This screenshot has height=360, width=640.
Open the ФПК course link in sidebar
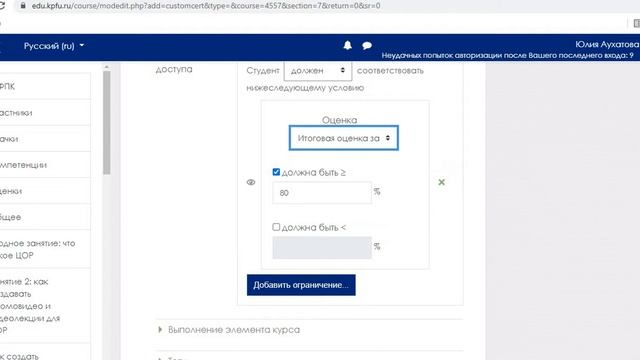tap(45, 86)
